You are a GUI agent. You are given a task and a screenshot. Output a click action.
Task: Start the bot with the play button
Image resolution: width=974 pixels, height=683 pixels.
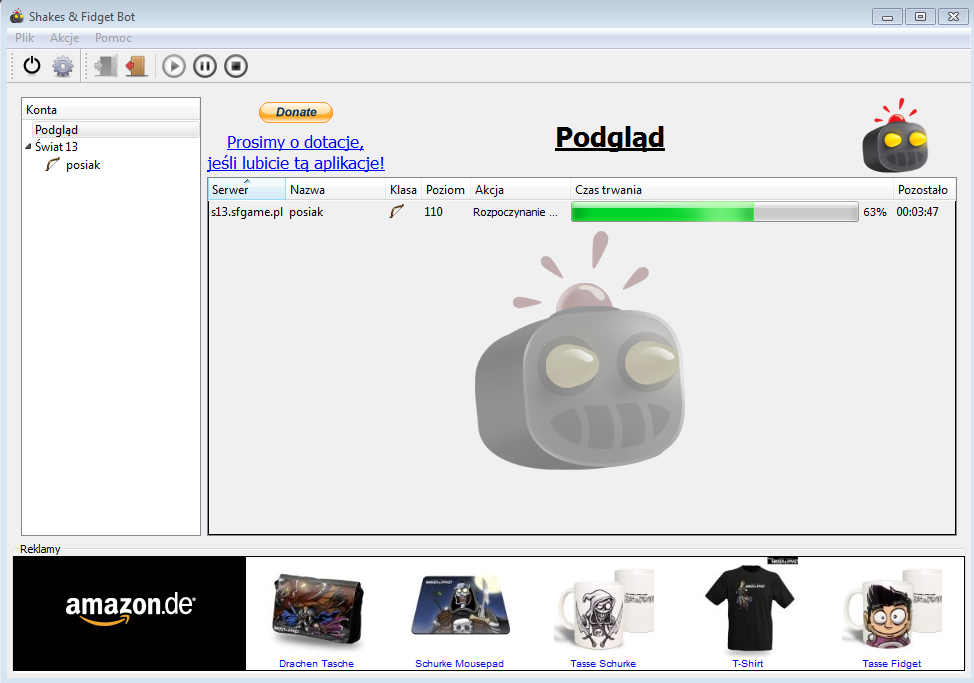[174, 66]
